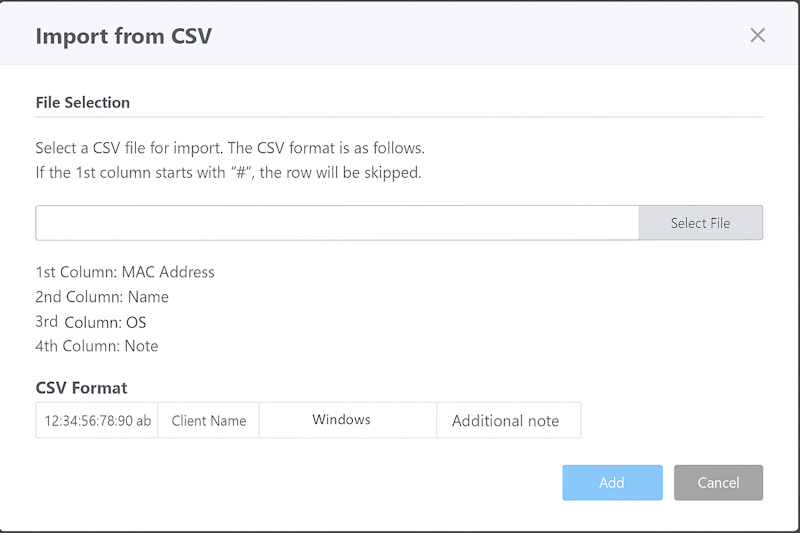Cancel the CSV import
800x533 pixels.
[x=718, y=482]
